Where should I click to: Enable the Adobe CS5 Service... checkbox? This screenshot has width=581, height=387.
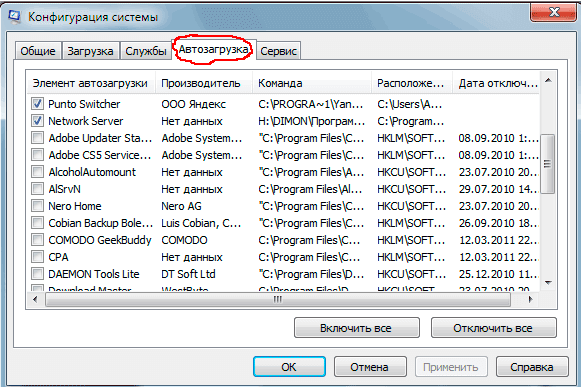click(x=37, y=155)
